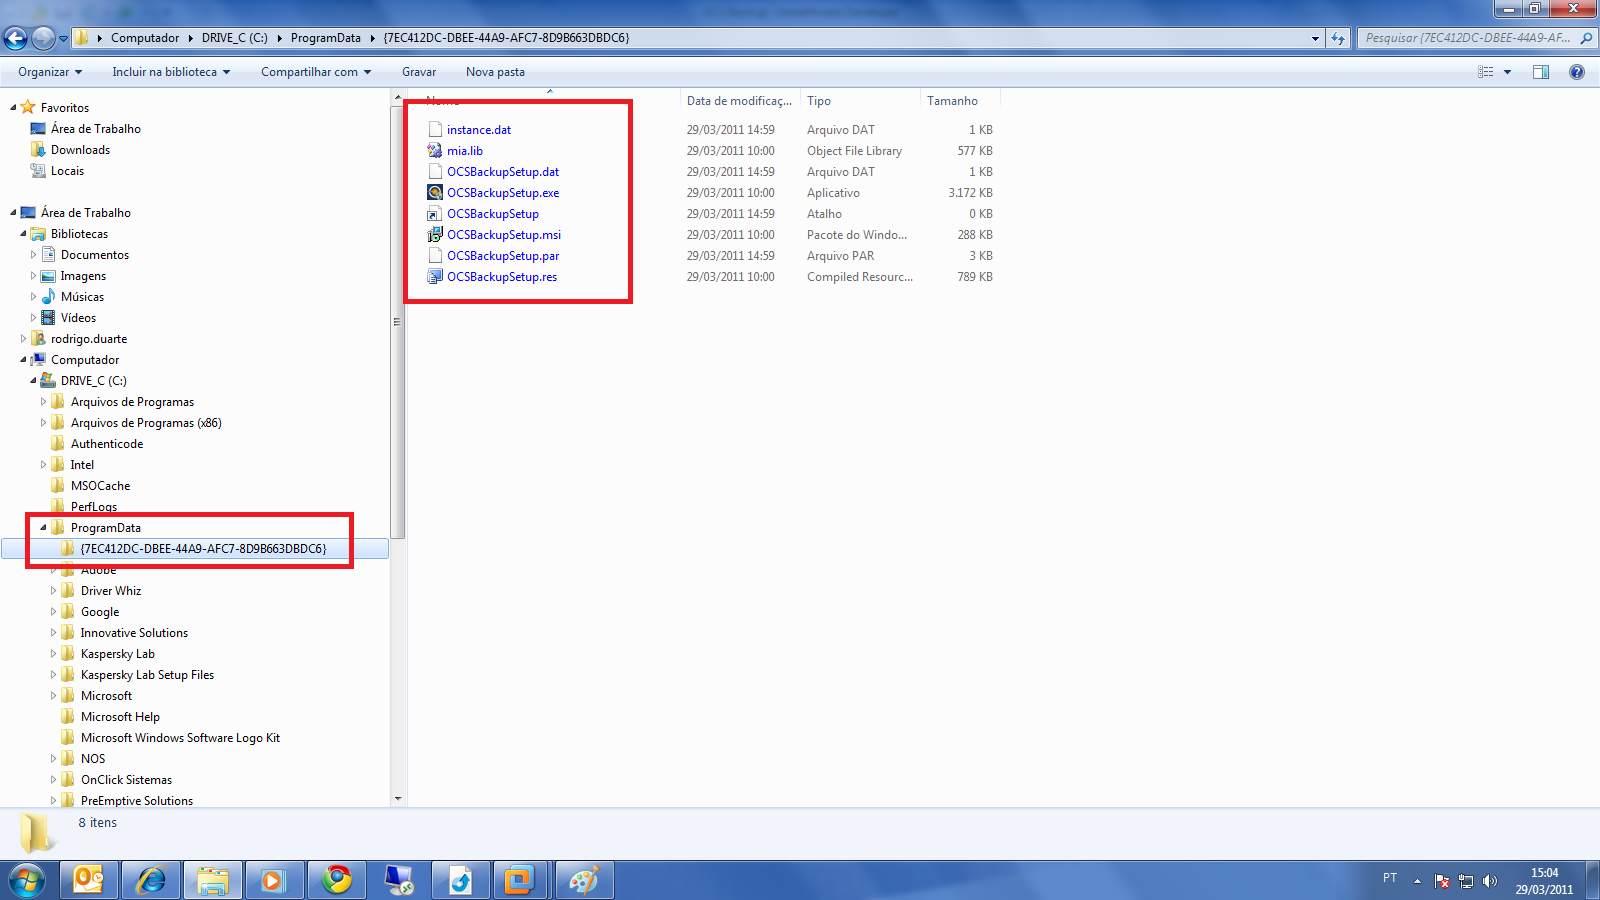
Task: Open the Driver Whiz folder
Action: 111,591
